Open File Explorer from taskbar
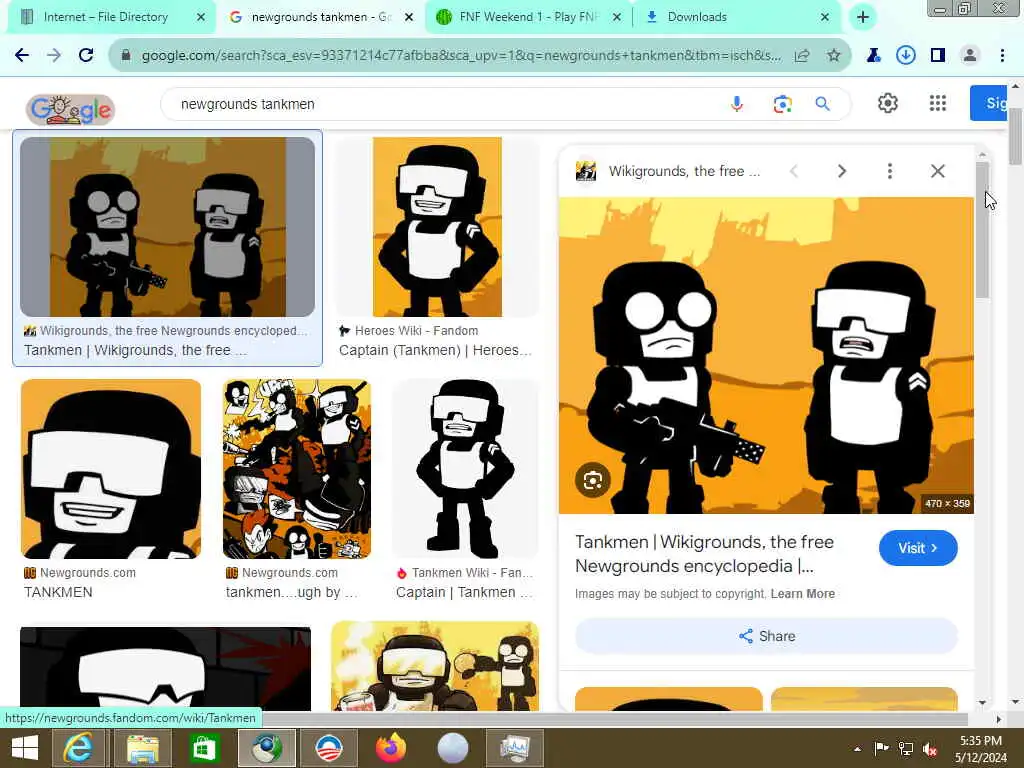This screenshot has height=768, width=1024. (142, 748)
